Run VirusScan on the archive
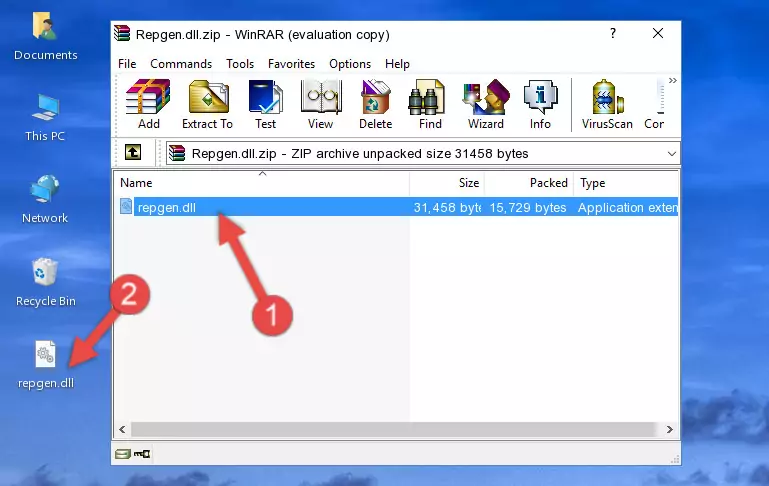This screenshot has height=486, width=769. coord(607,104)
